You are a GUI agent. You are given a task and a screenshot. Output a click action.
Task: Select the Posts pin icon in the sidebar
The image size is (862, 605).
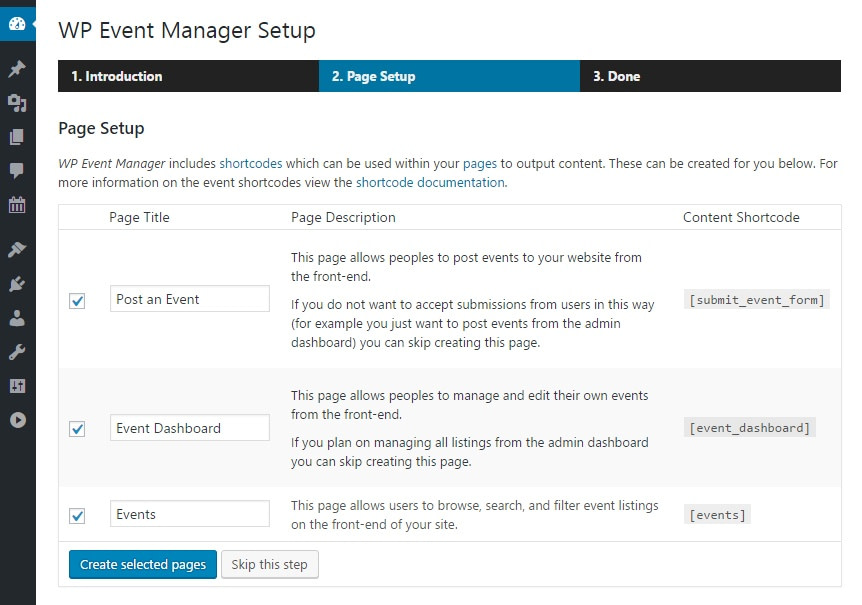pos(17,69)
